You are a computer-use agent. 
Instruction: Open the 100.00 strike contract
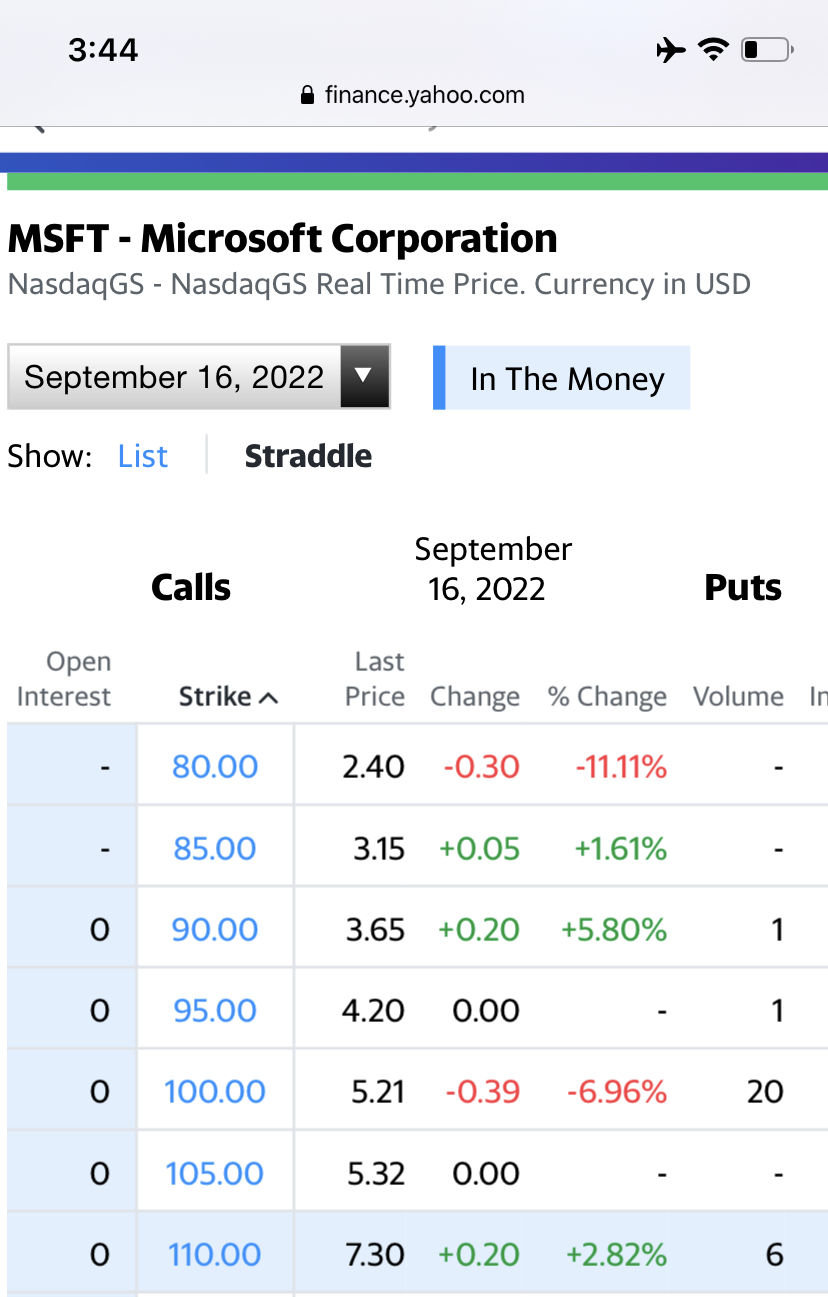click(x=215, y=1092)
